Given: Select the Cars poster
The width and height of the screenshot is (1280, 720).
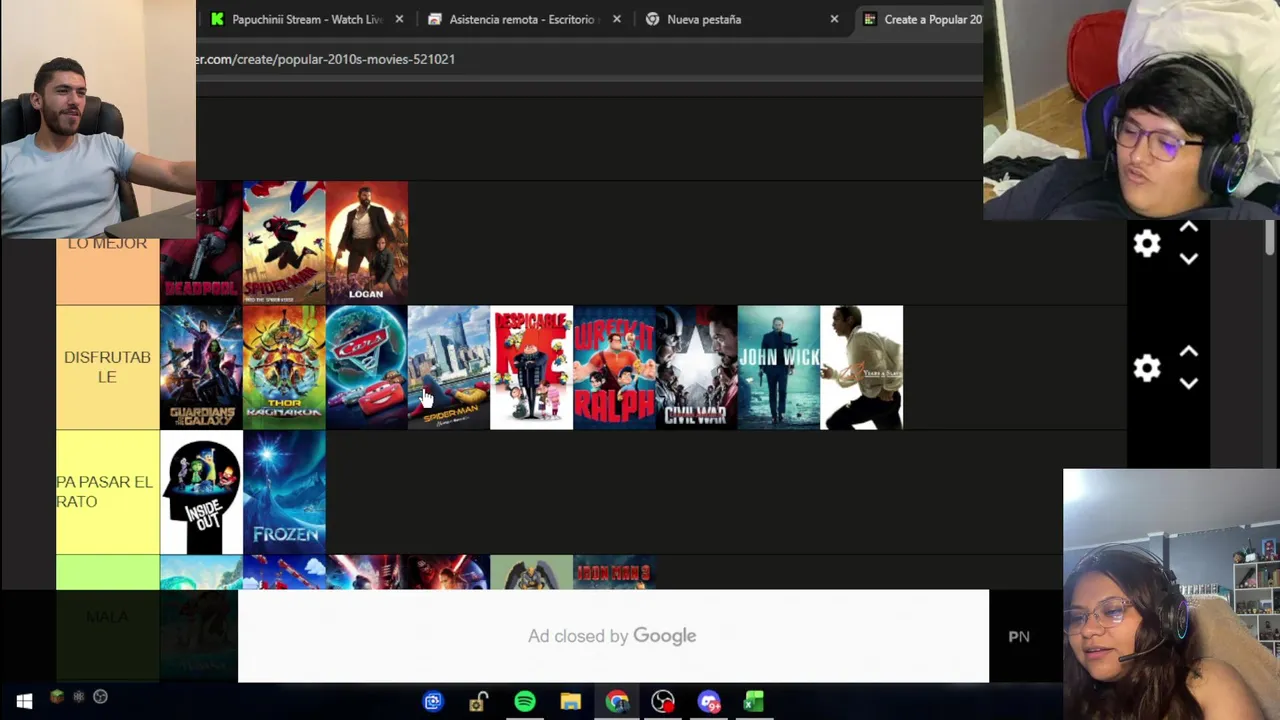Looking at the screenshot, I should (x=366, y=367).
